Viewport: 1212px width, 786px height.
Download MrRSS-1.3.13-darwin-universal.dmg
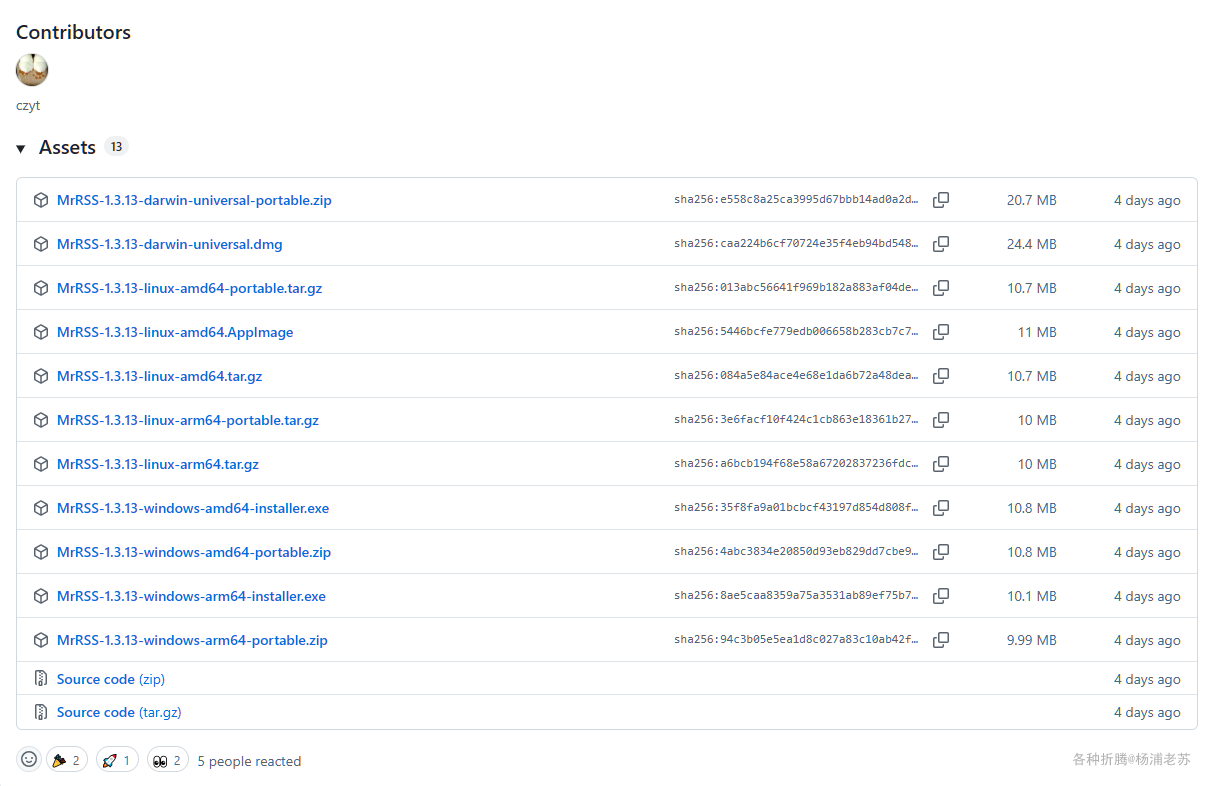pyautogui.click(x=170, y=244)
